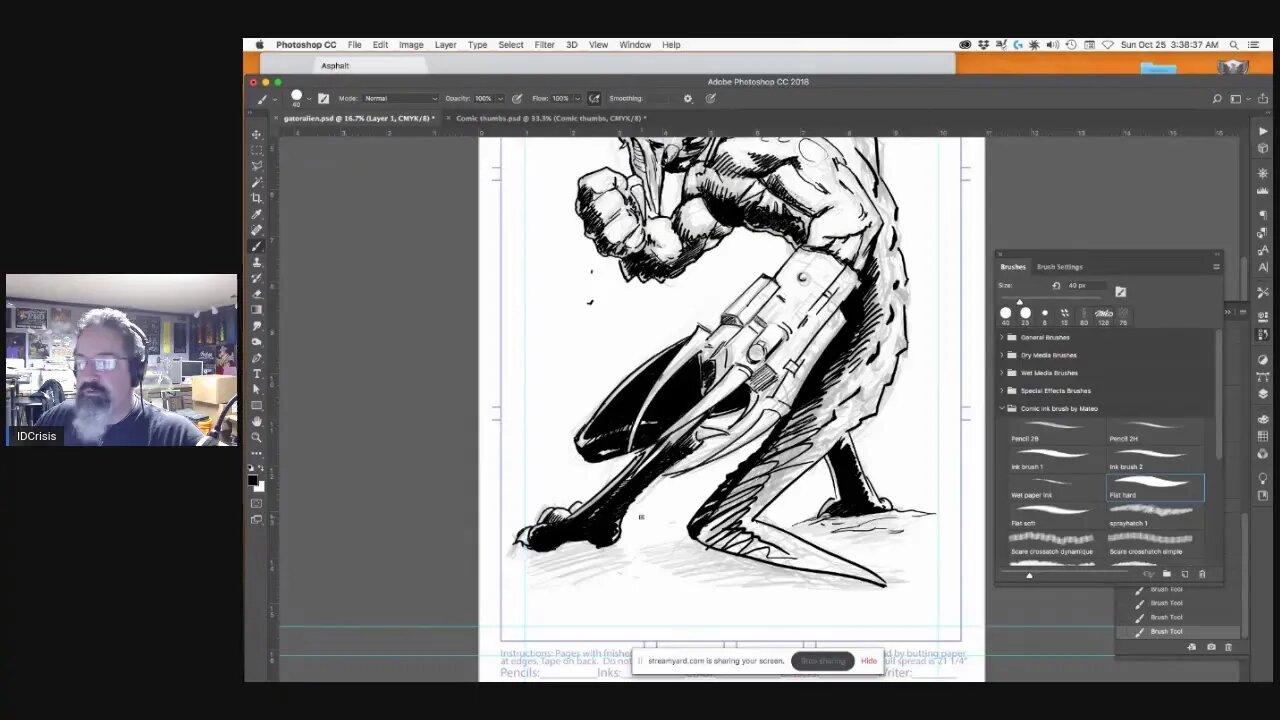Select the Zoom tool
This screenshot has width=1280, height=720.
(257, 437)
